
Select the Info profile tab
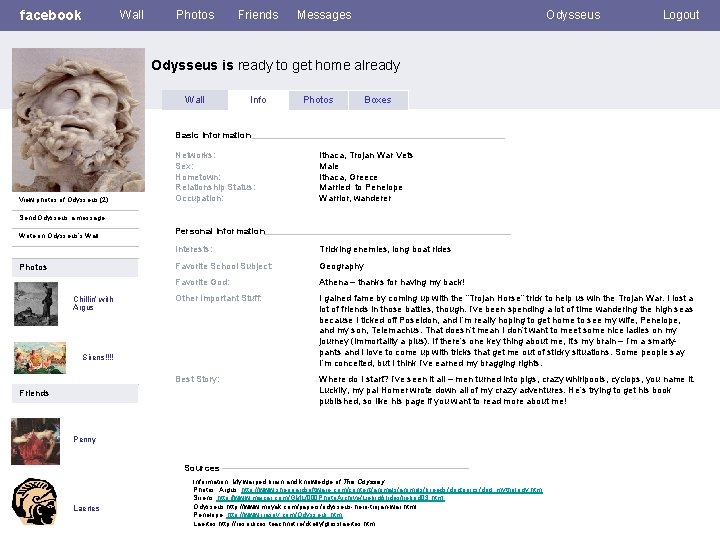tap(258, 100)
